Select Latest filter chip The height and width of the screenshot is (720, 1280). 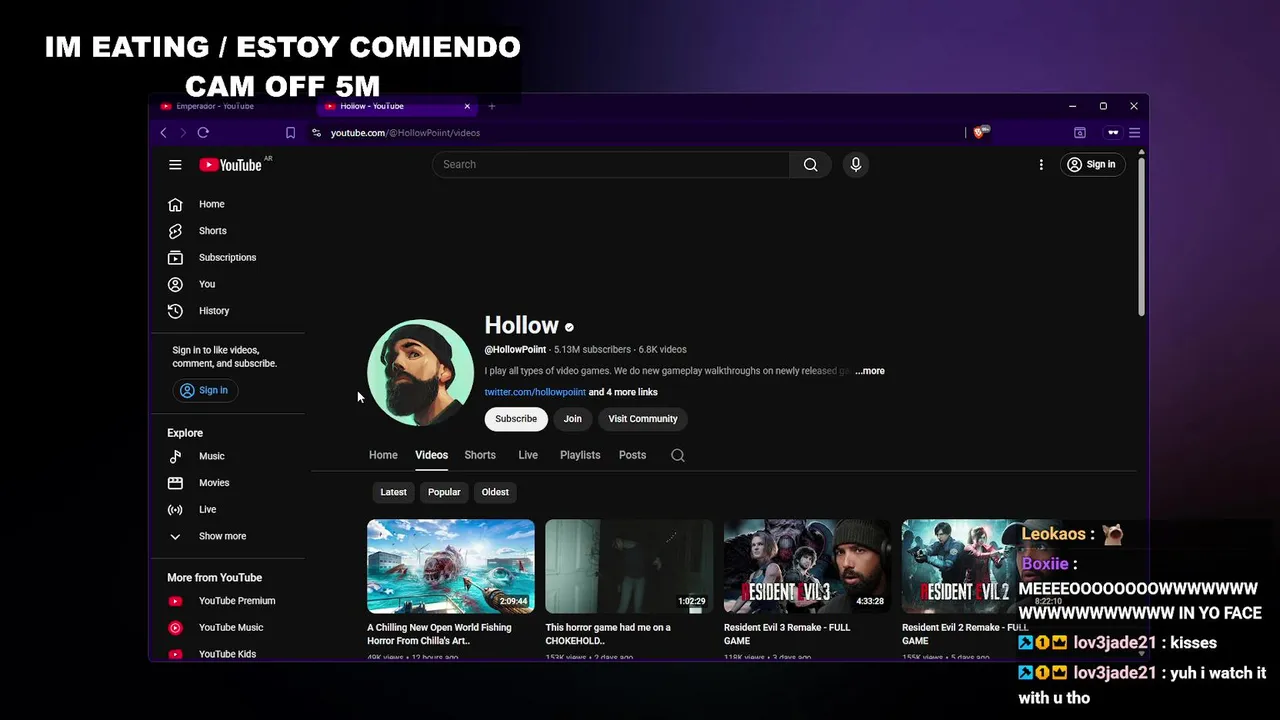coord(393,492)
